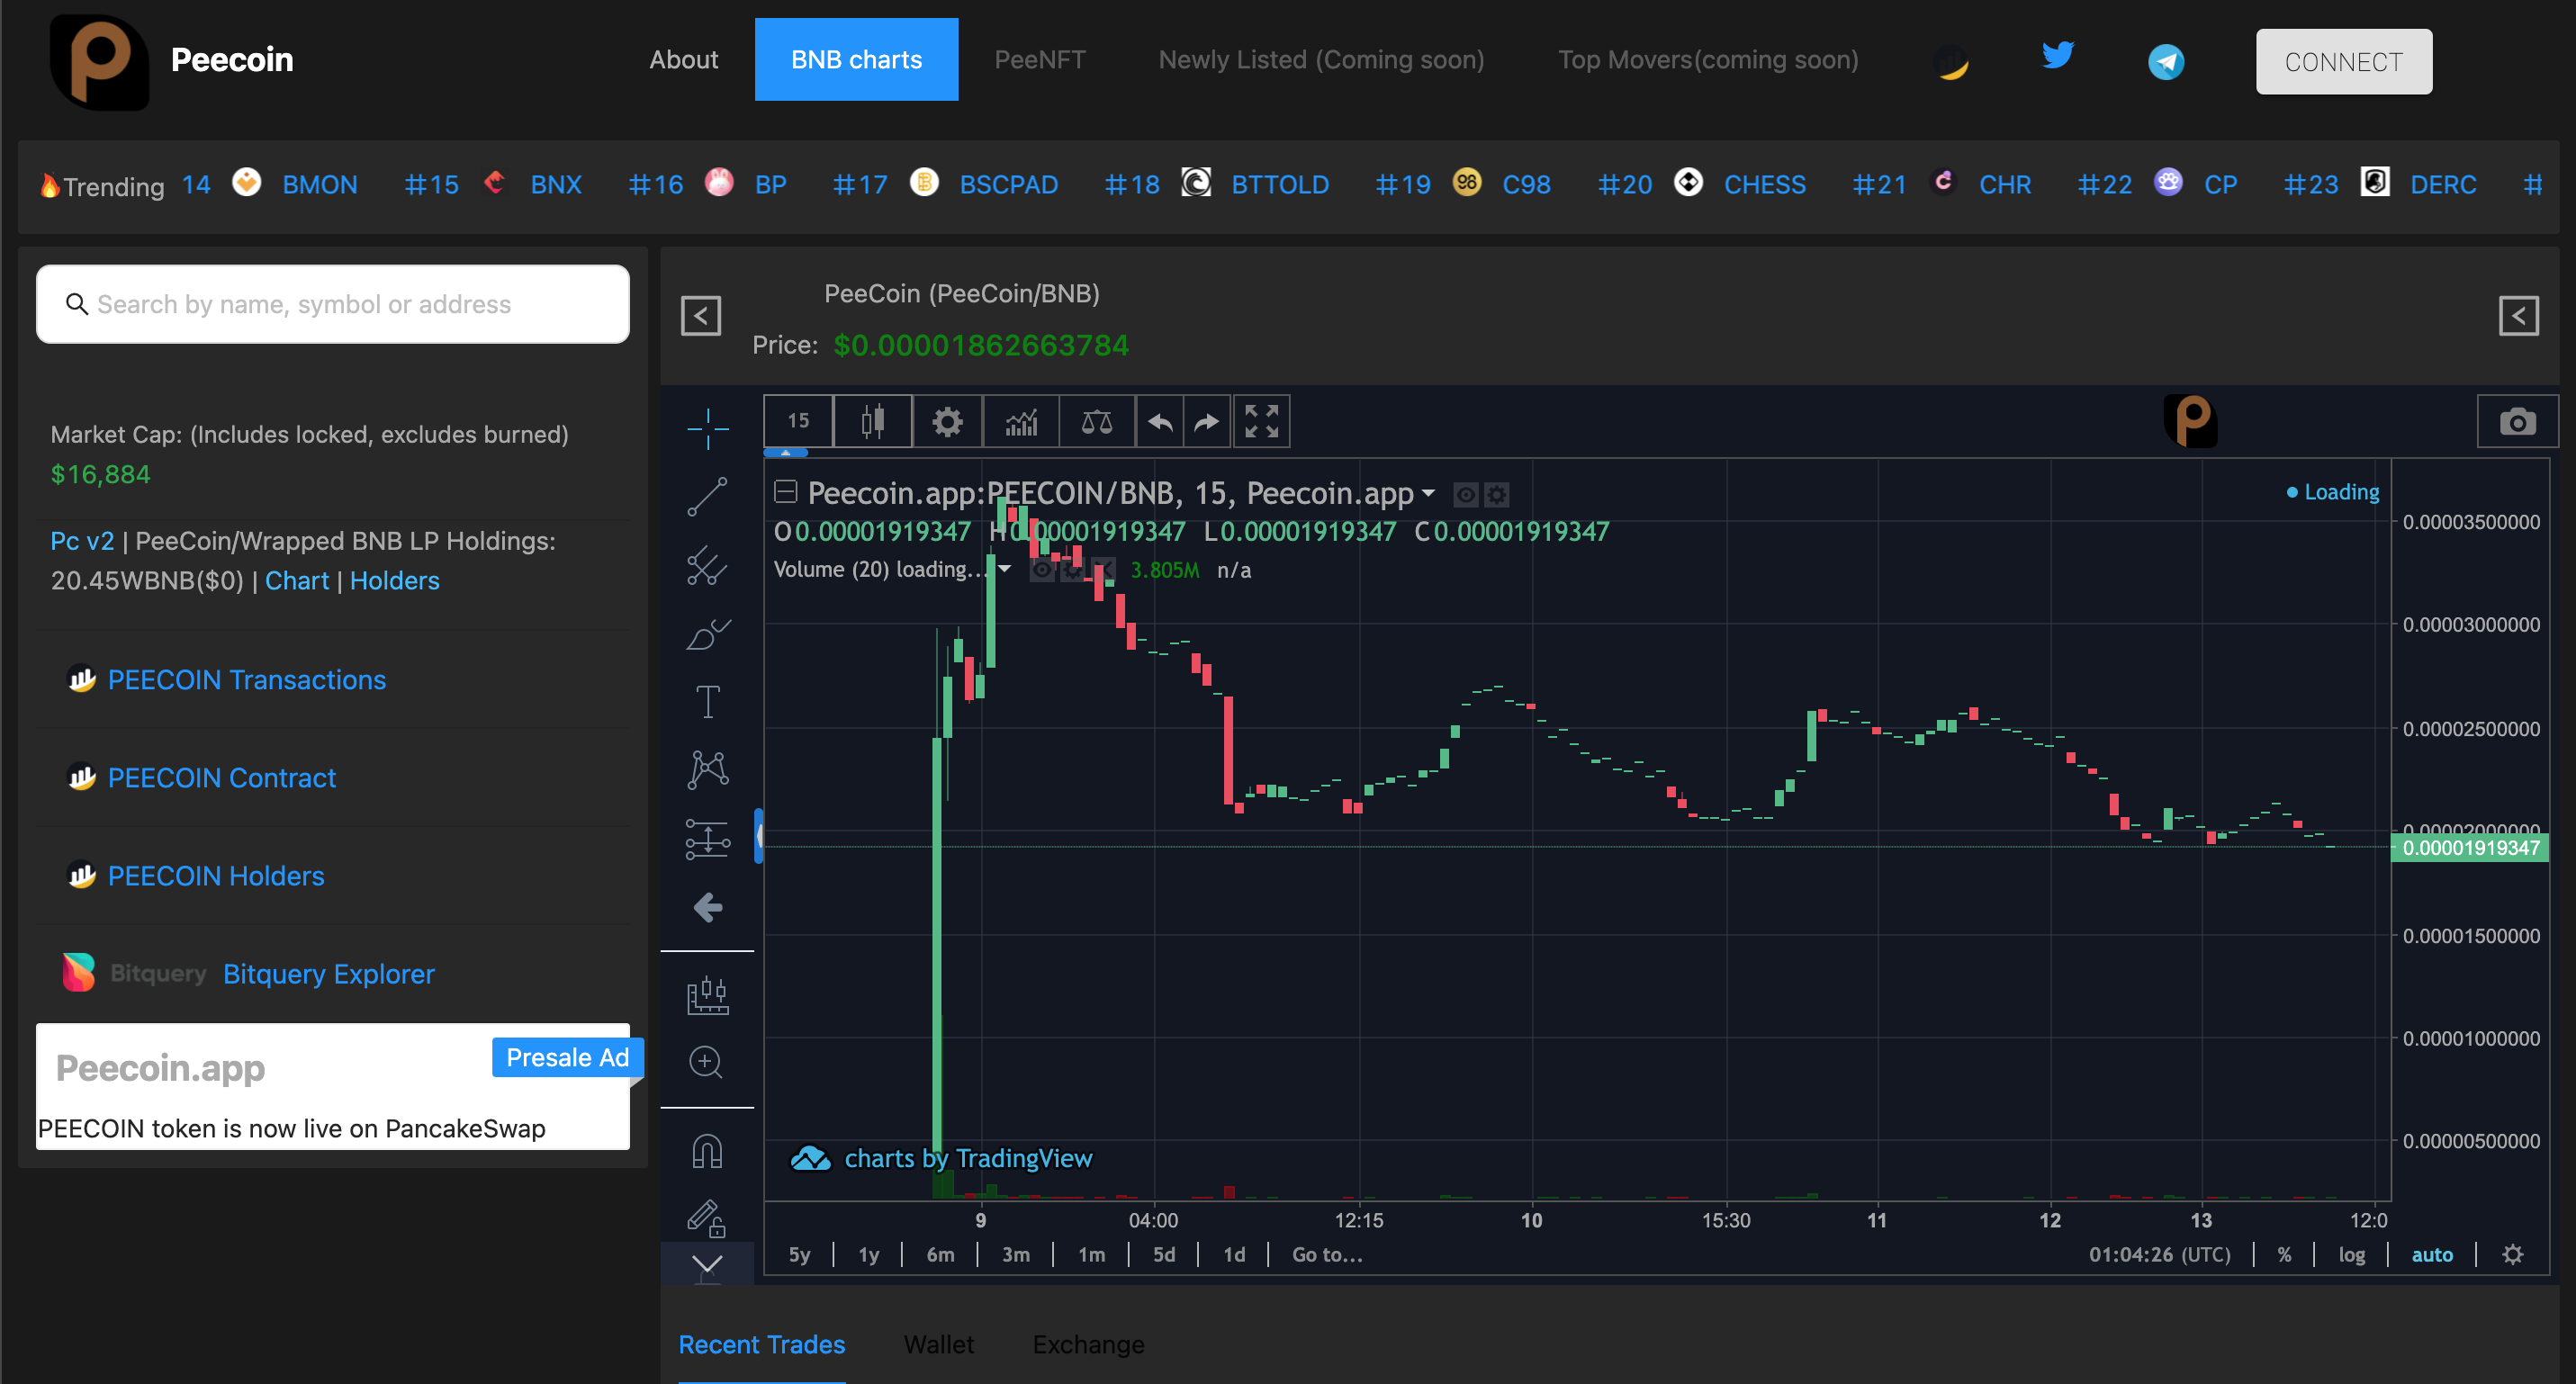2576x1384 pixels.
Task: Select the long position prediction tool
Action: 707,839
